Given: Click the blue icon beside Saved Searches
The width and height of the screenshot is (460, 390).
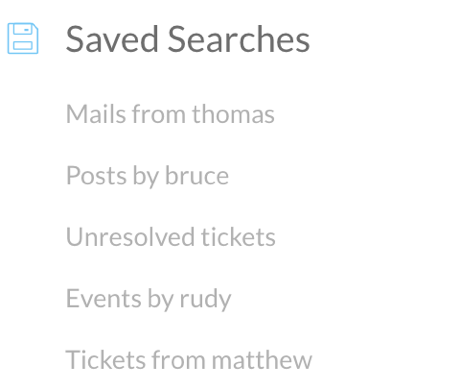Looking at the screenshot, I should (x=23, y=38).
